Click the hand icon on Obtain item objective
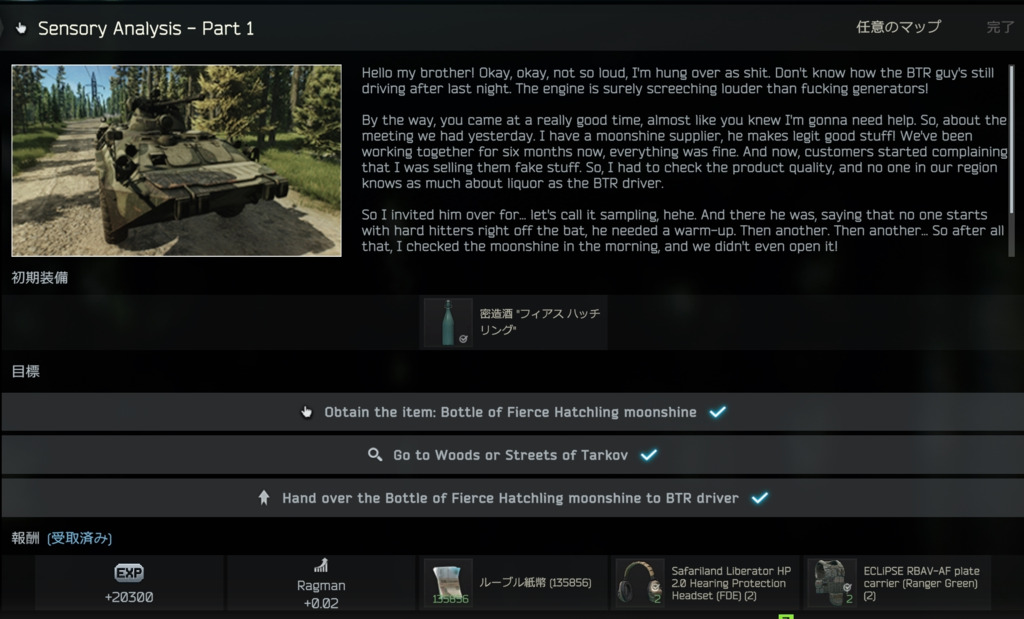Screen dimensions: 1024x619 click(x=306, y=412)
